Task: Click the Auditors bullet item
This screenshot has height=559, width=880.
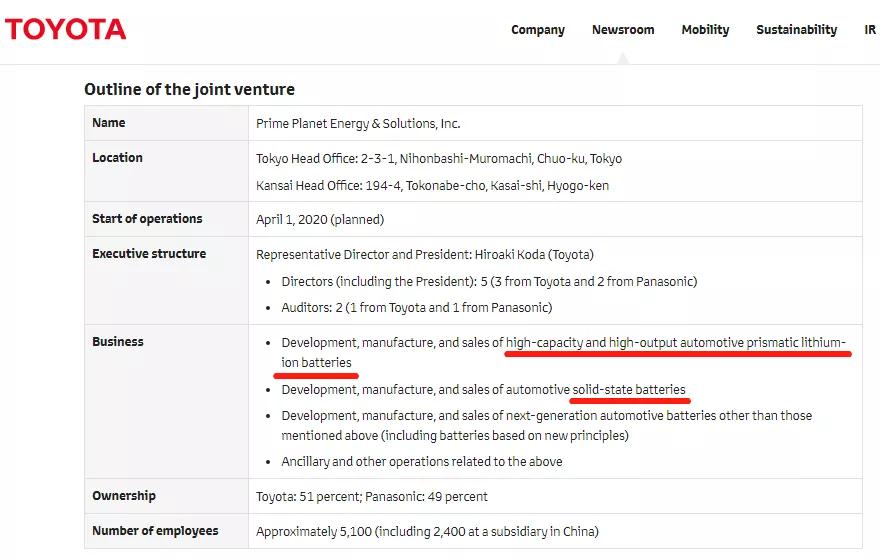Action: (416, 307)
